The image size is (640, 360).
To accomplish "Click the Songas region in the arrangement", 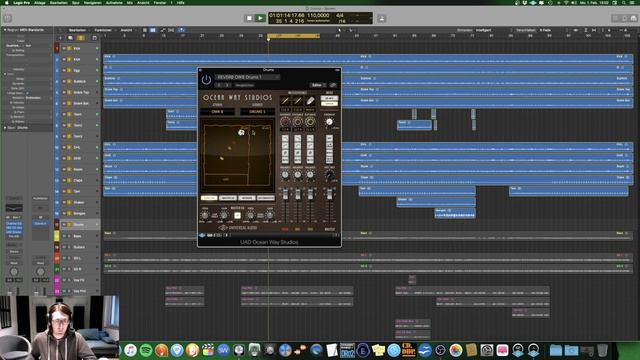I will pos(455,213).
